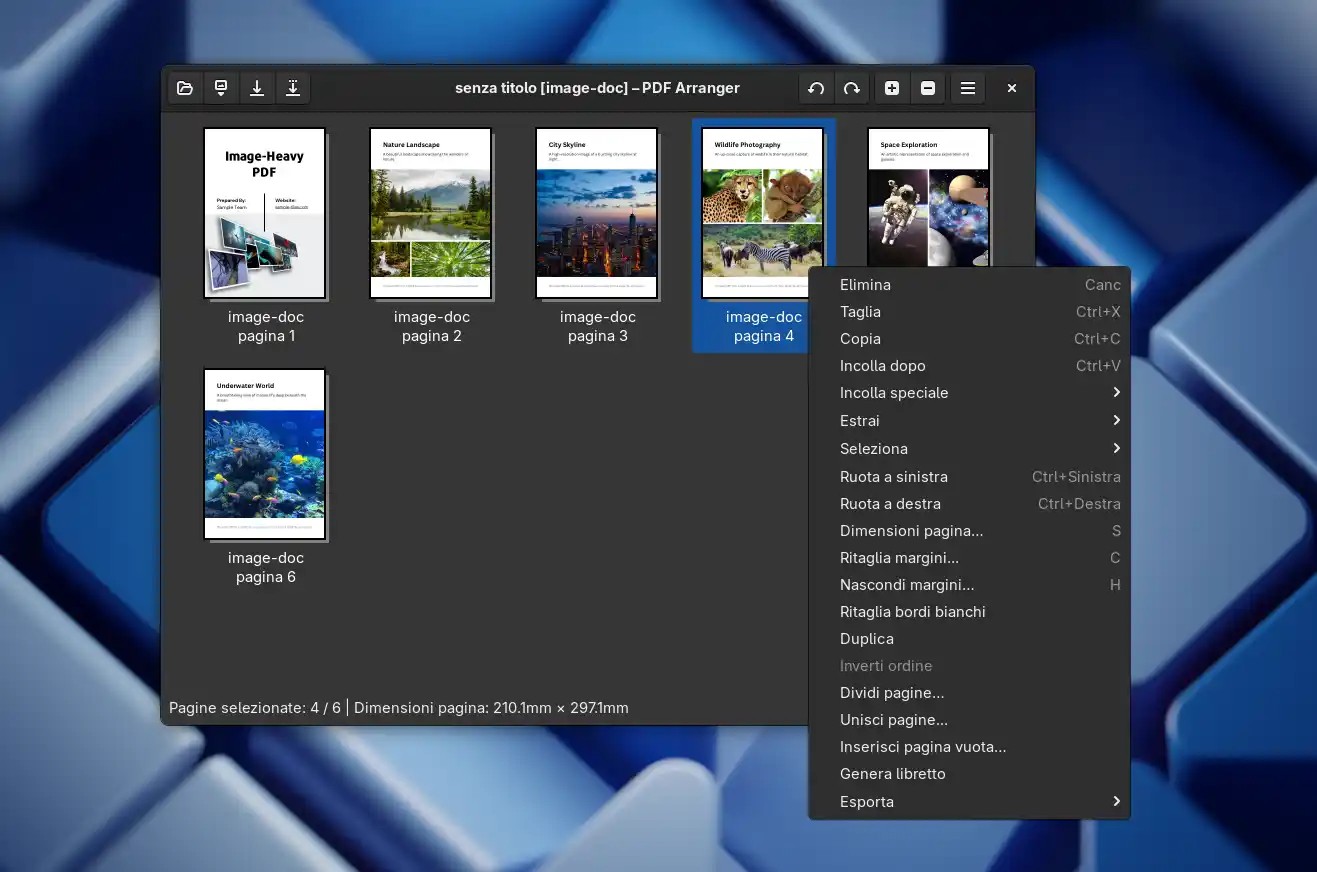Open the main hamburger menu
Image resolution: width=1317 pixels, height=872 pixels.
coord(967,88)
